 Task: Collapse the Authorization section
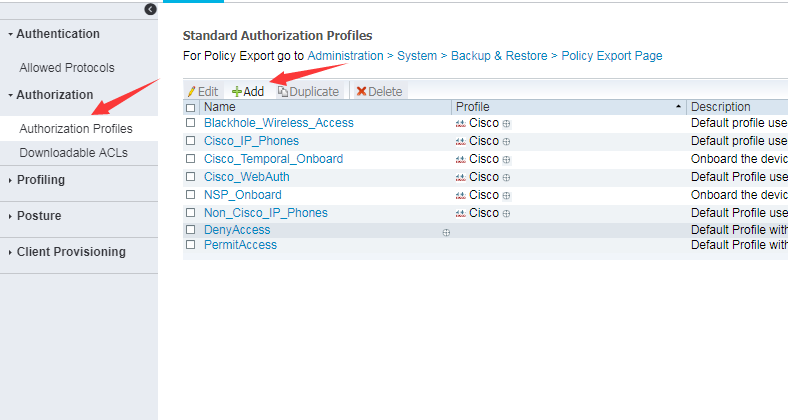pos(54,95)
